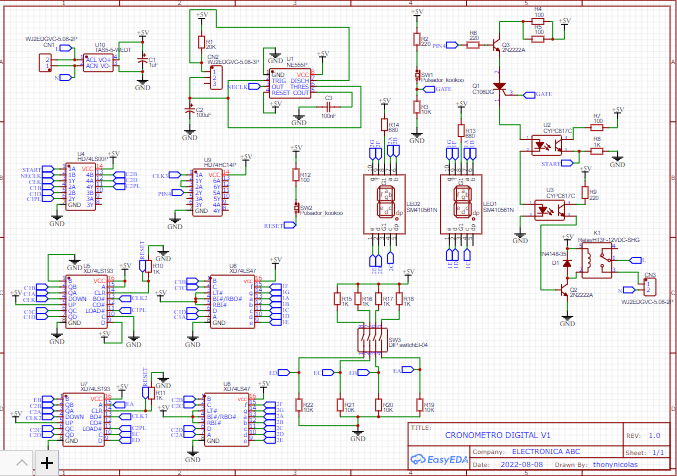Select resistor R4 100

click(538, 21)
